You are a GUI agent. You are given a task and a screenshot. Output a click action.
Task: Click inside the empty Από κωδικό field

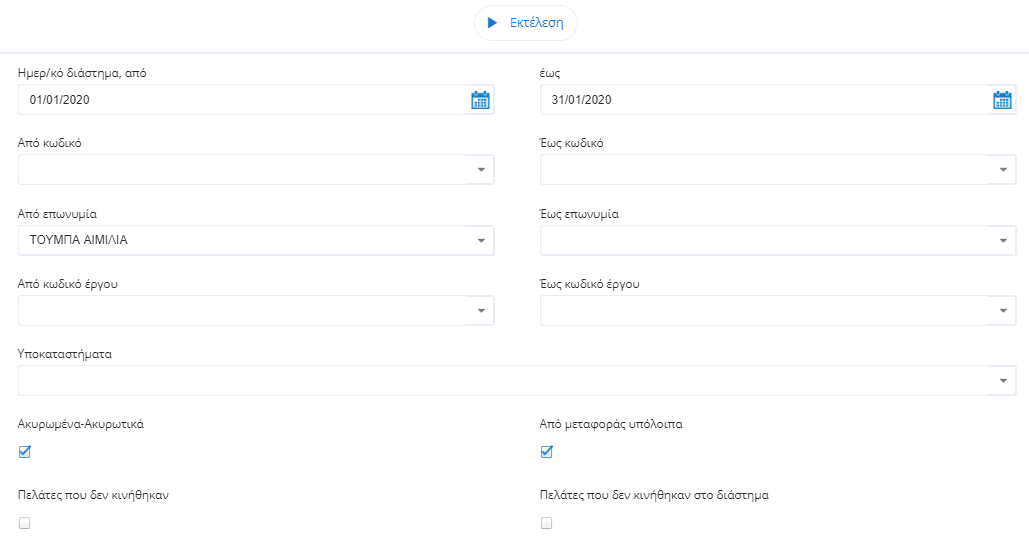click(240, 170)
